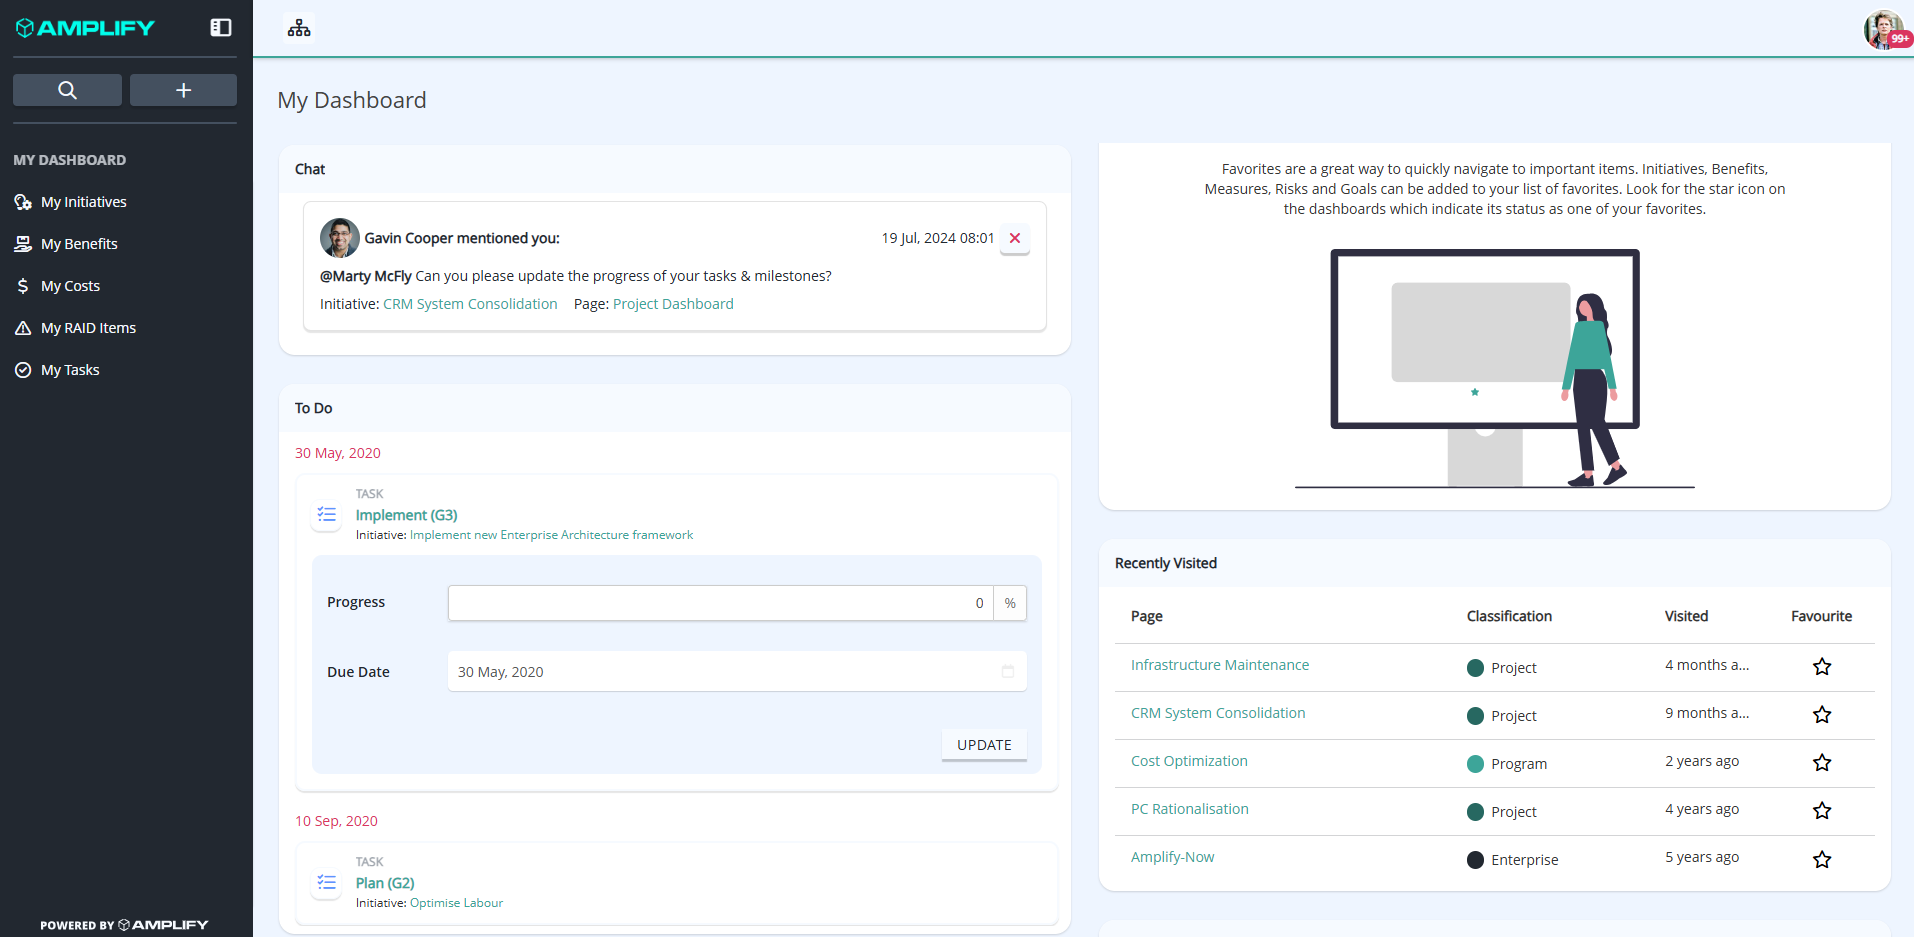Click My Initiatives icon

pyautogui.click(x=23, y=202)
